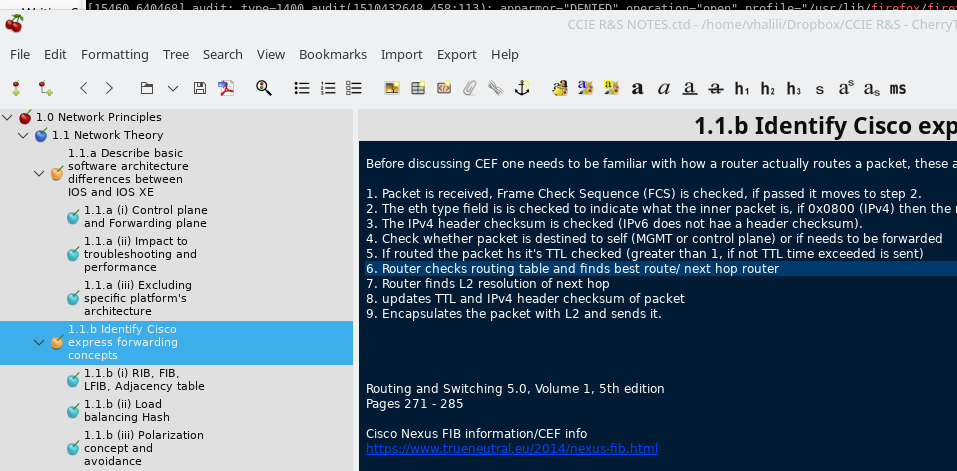This screenshot has width=957, height=471.
Task: Open the Search menu
Action: click(223, 54)
